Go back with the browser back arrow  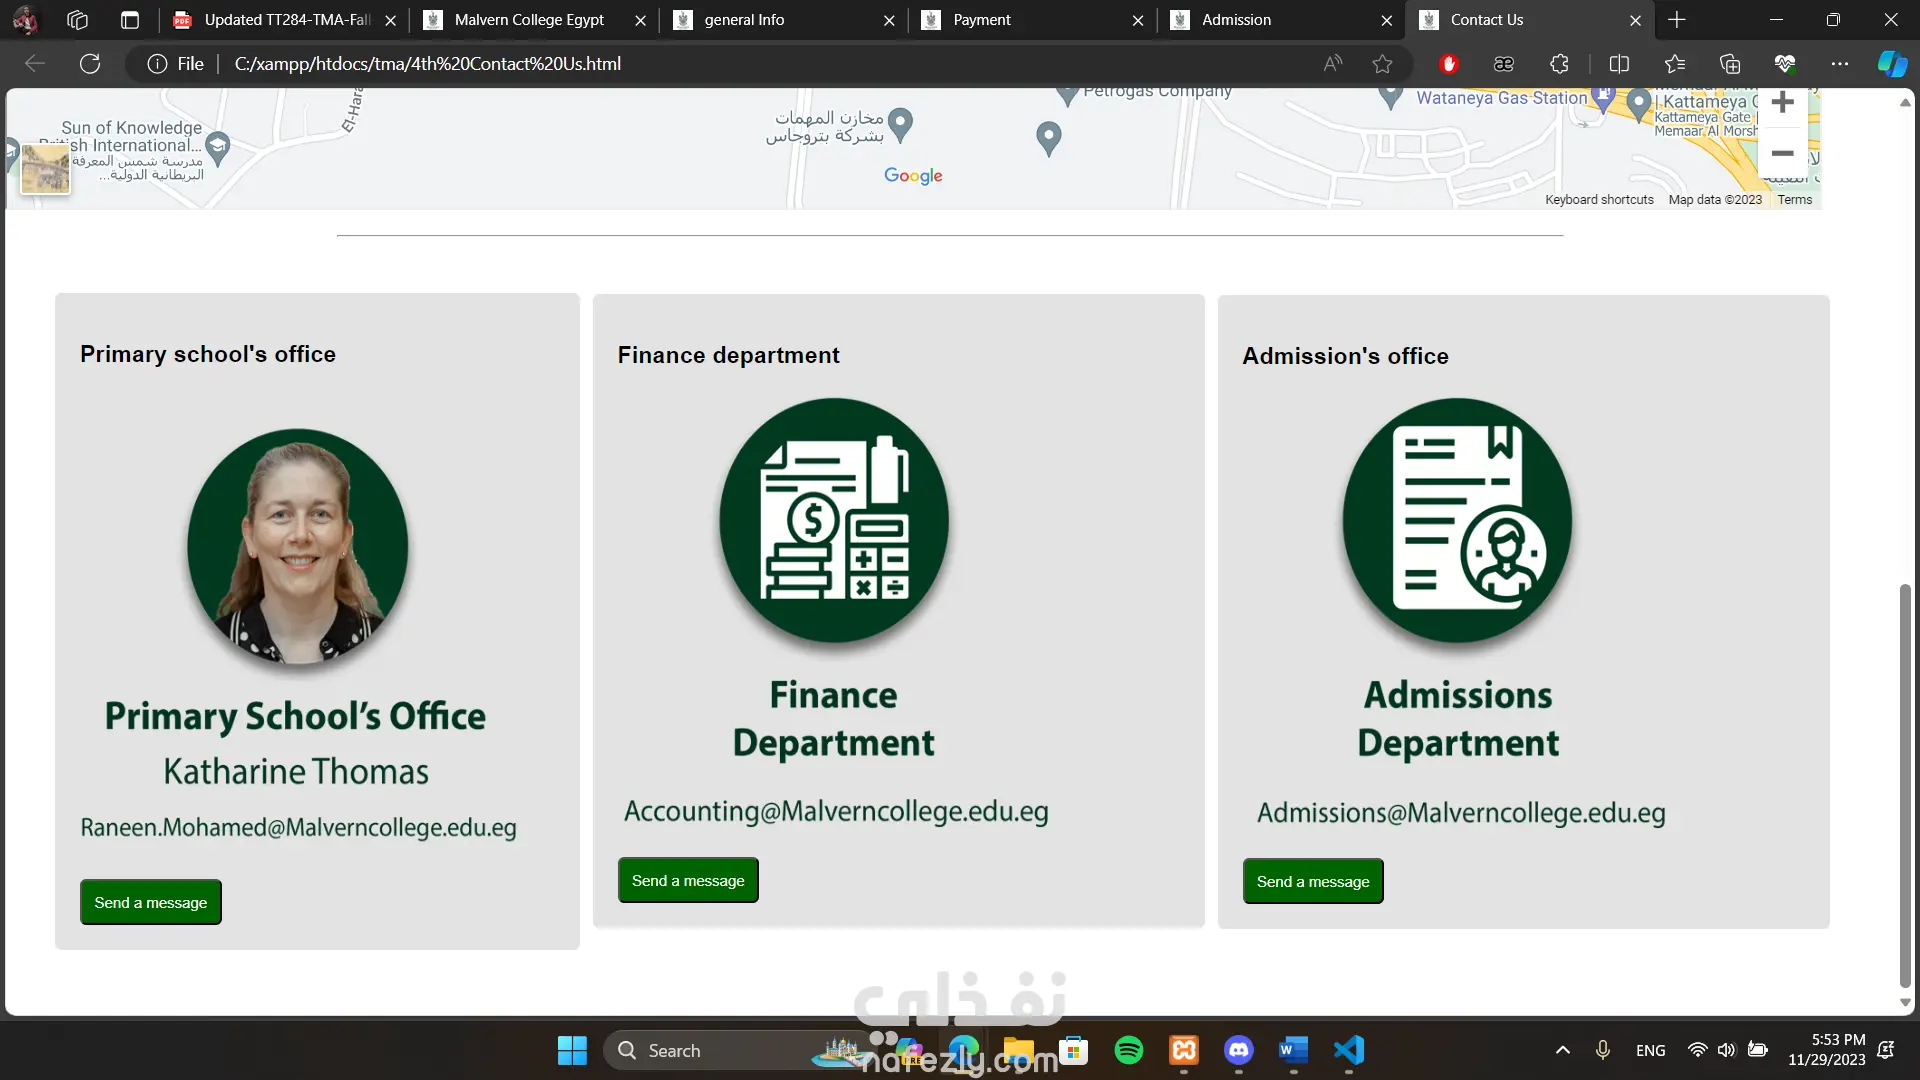coord(35,64)
